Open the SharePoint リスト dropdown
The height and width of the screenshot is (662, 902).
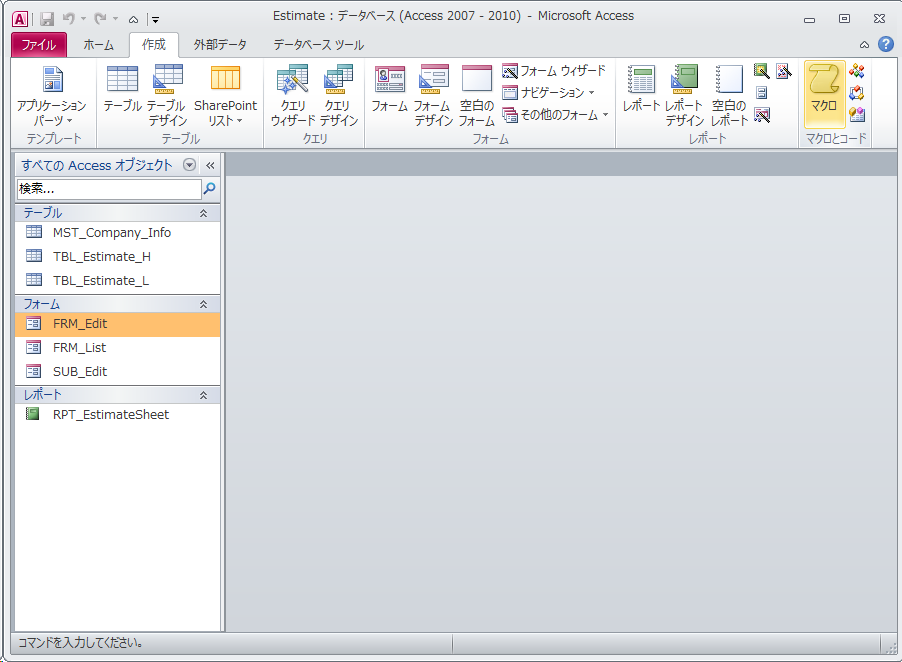[225, 95]
